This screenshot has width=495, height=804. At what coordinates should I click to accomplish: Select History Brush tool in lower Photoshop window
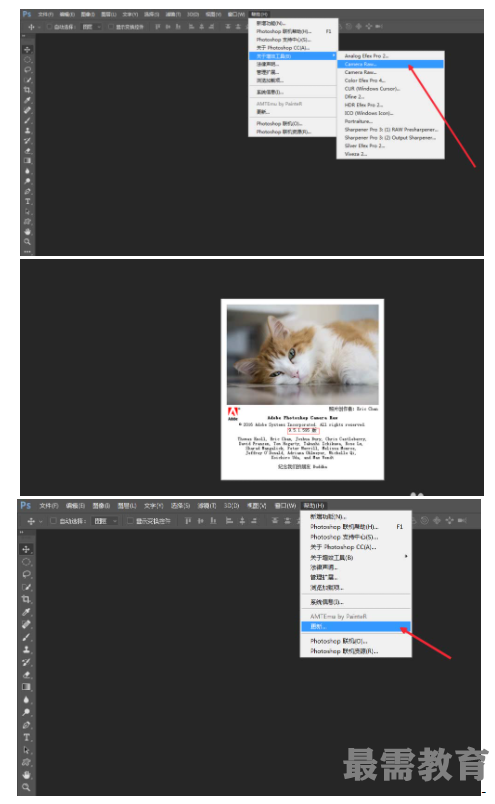click(x=26, y=662)
